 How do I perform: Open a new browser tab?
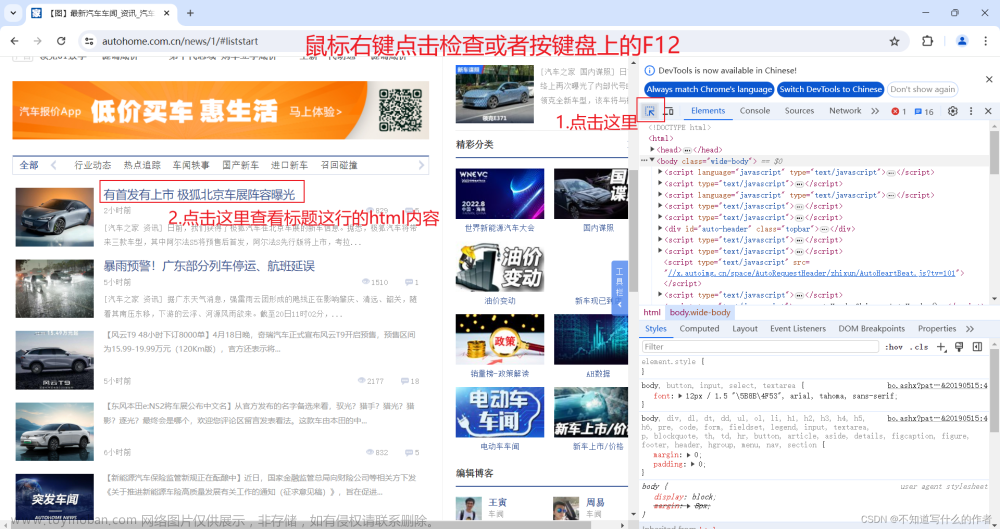coord(190,13)
